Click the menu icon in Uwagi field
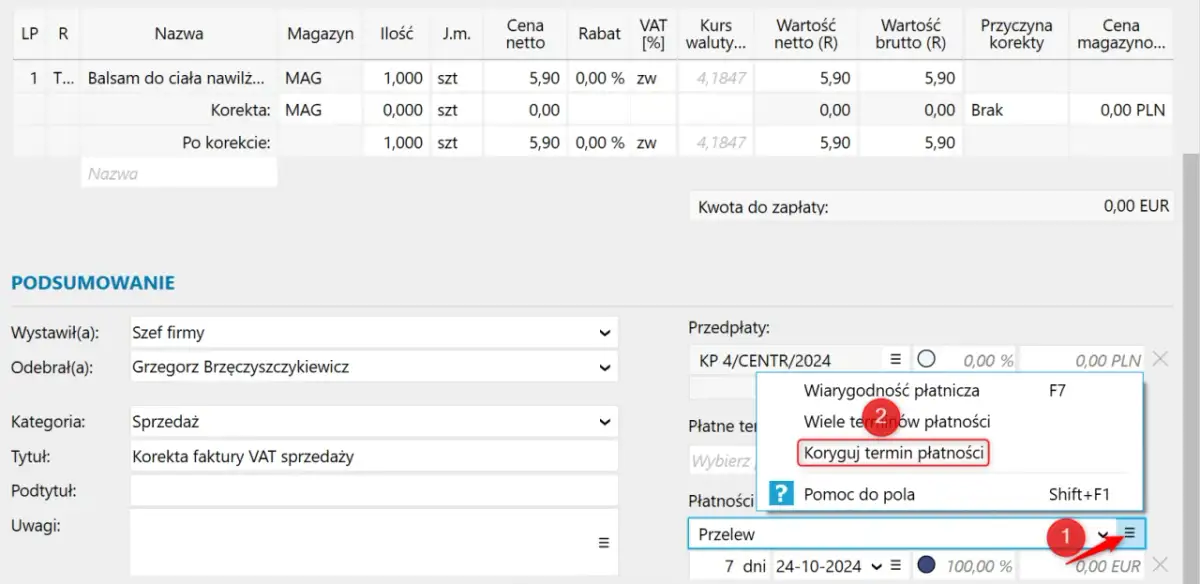 [603, 542]
